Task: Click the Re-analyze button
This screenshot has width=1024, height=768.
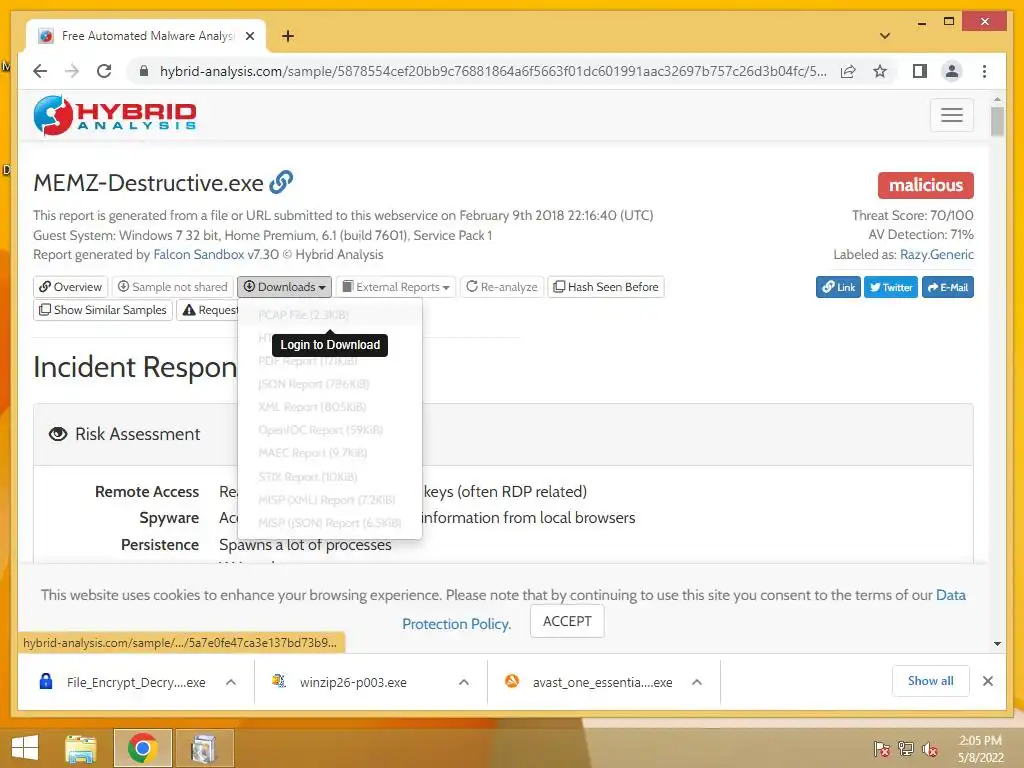Action: [x=502, y=287]
